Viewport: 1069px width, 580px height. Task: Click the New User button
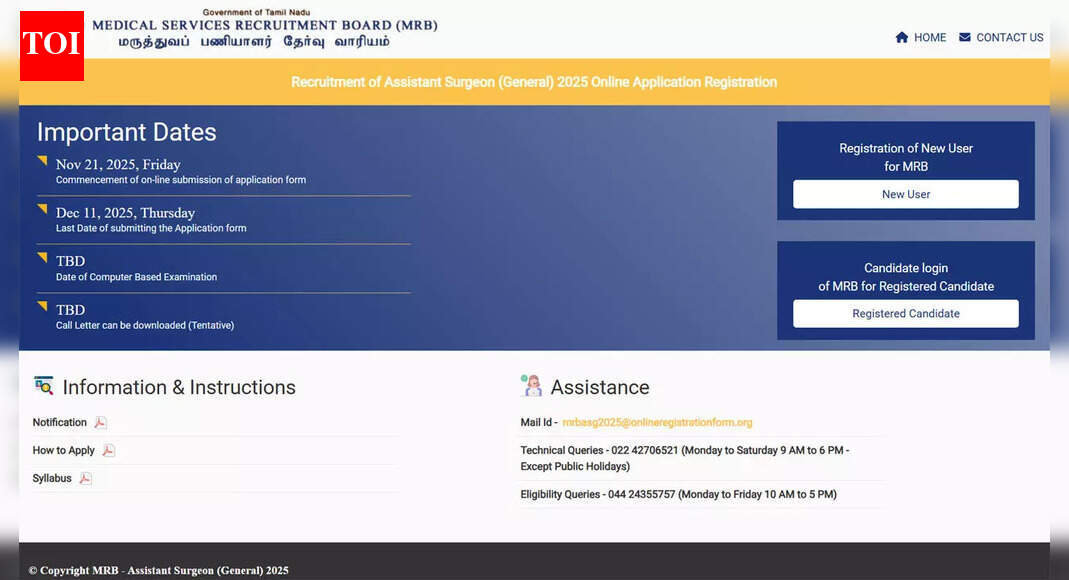[905, 194]
